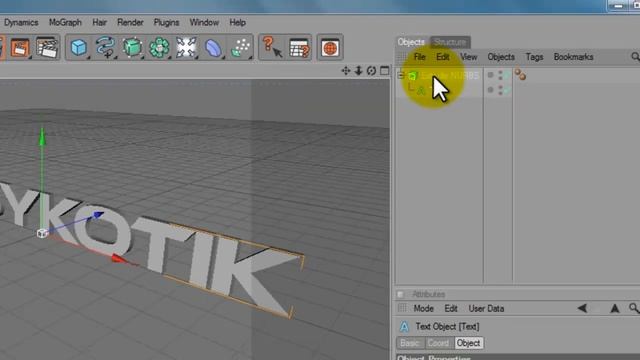
Task: Switch to the Coord attributes tab
Action: [438, 343]
